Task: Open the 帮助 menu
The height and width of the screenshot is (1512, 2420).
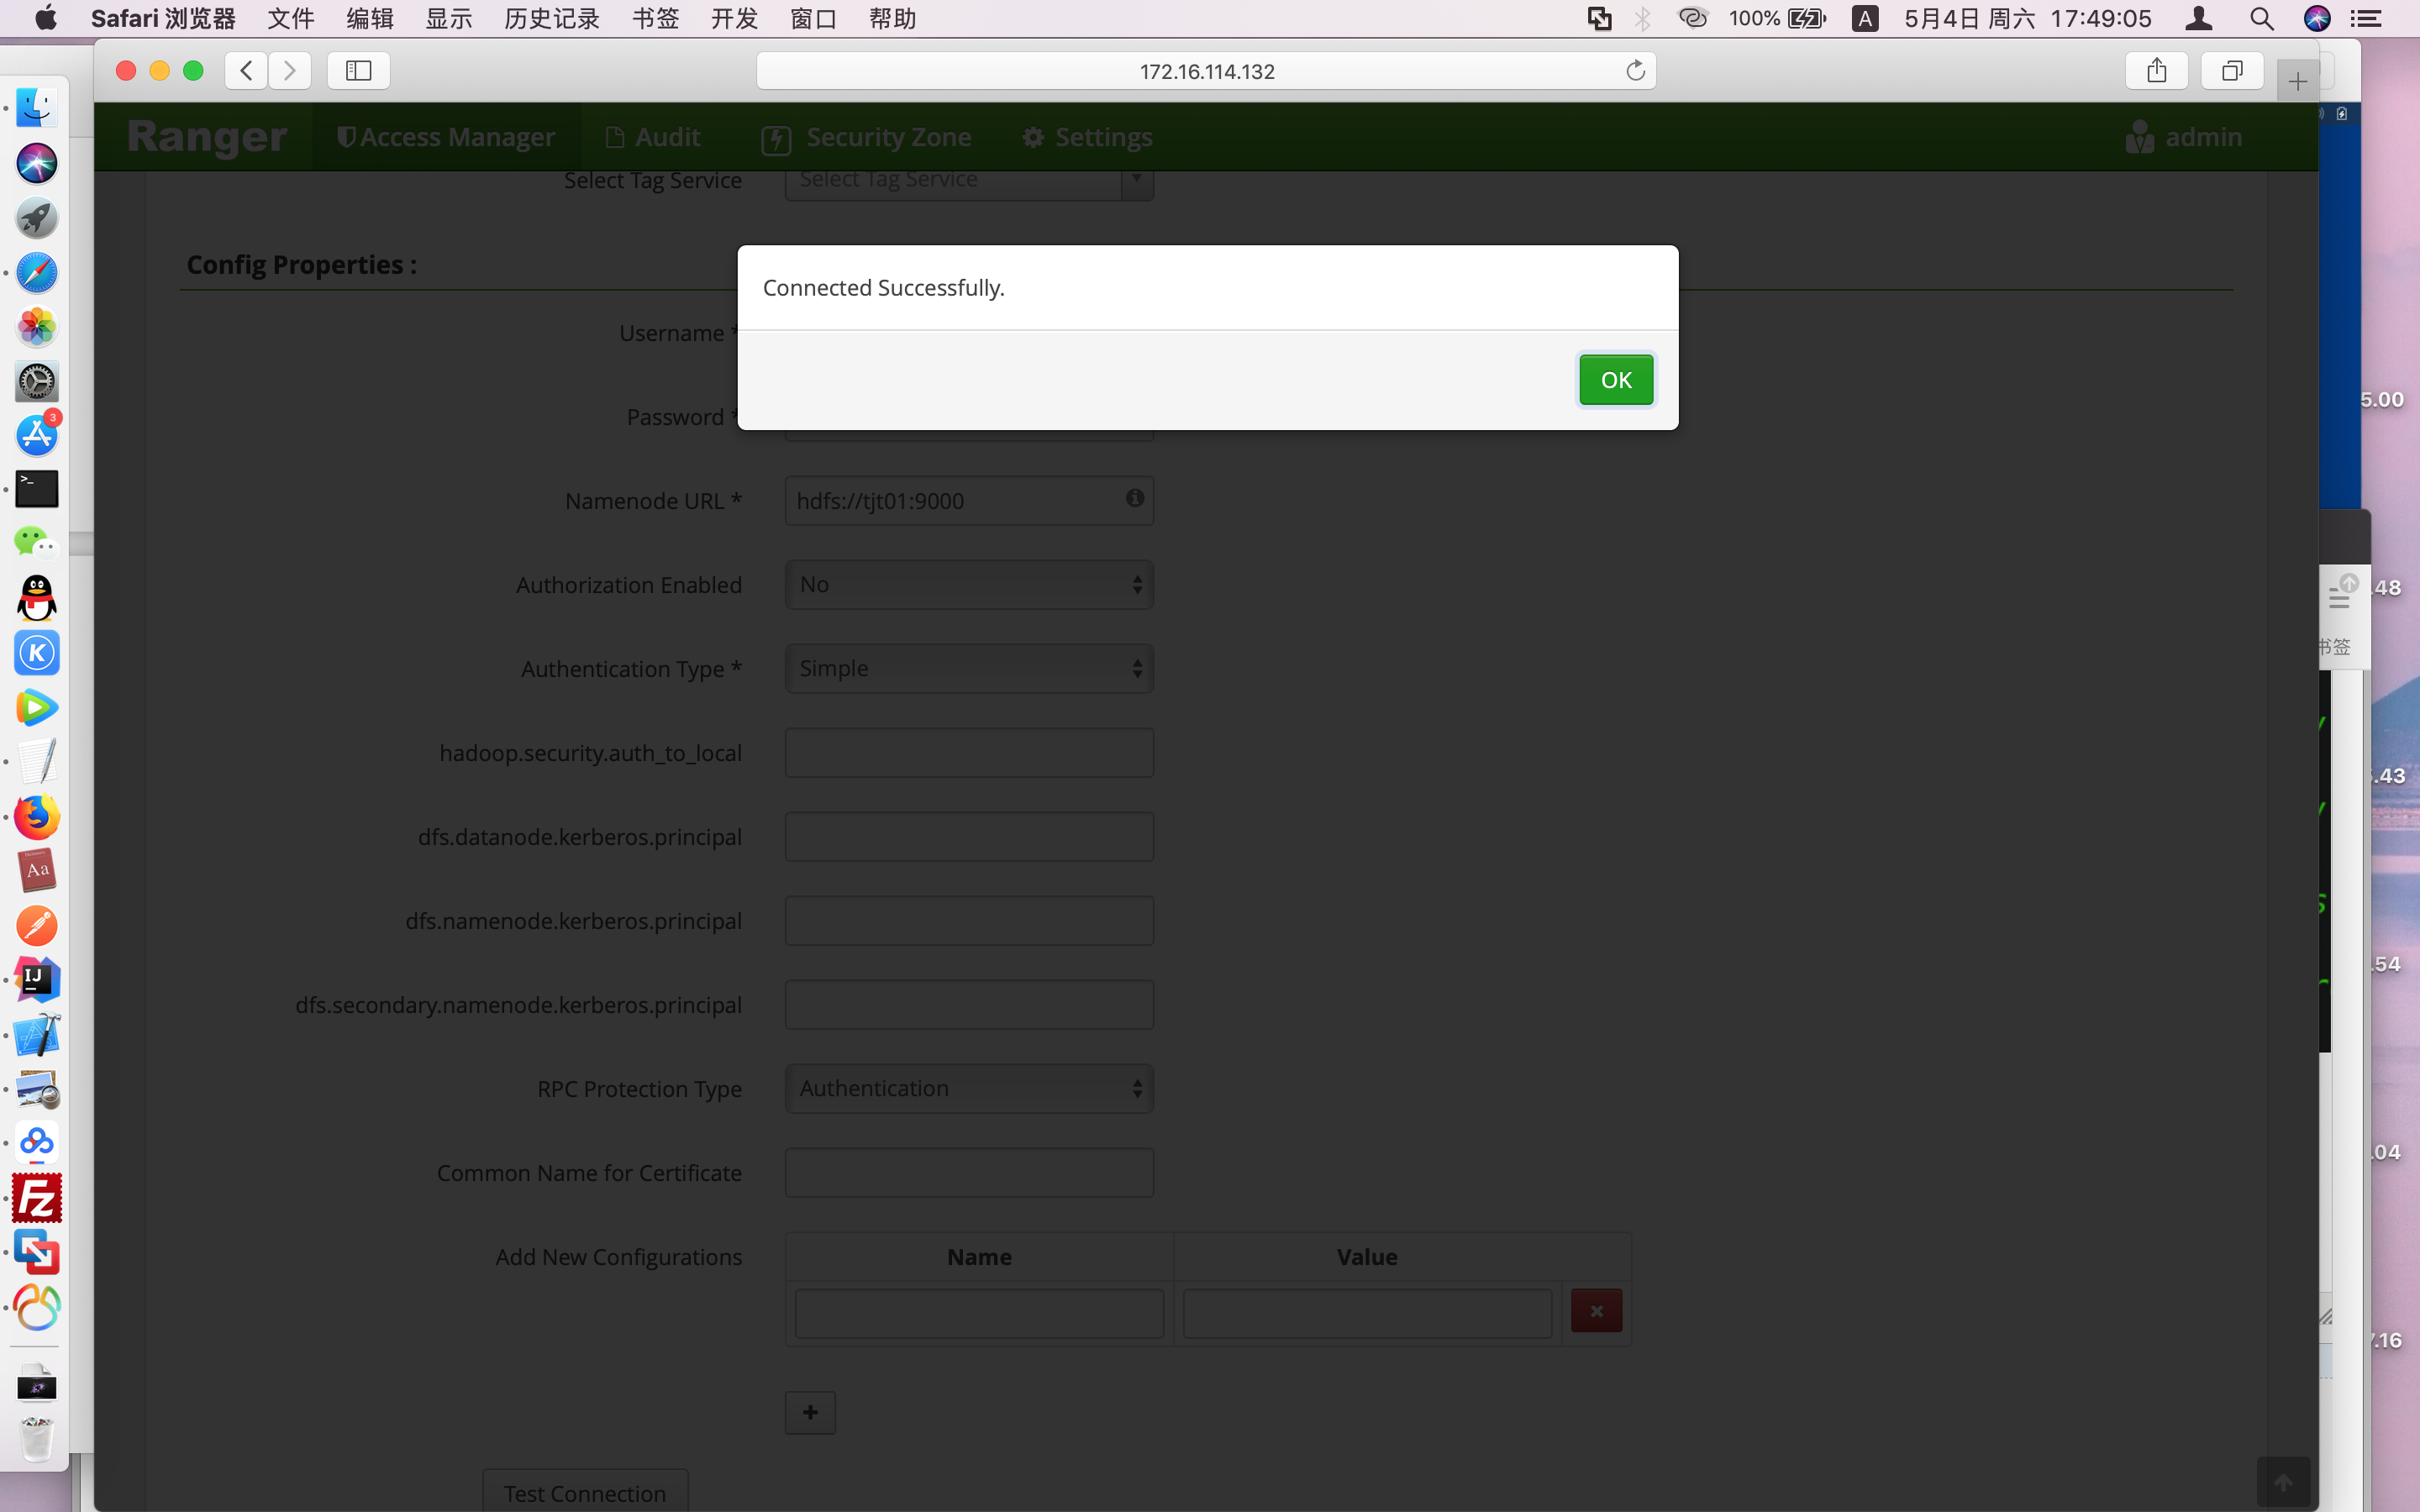Action: pyautogui.click(x=893, y=18)
